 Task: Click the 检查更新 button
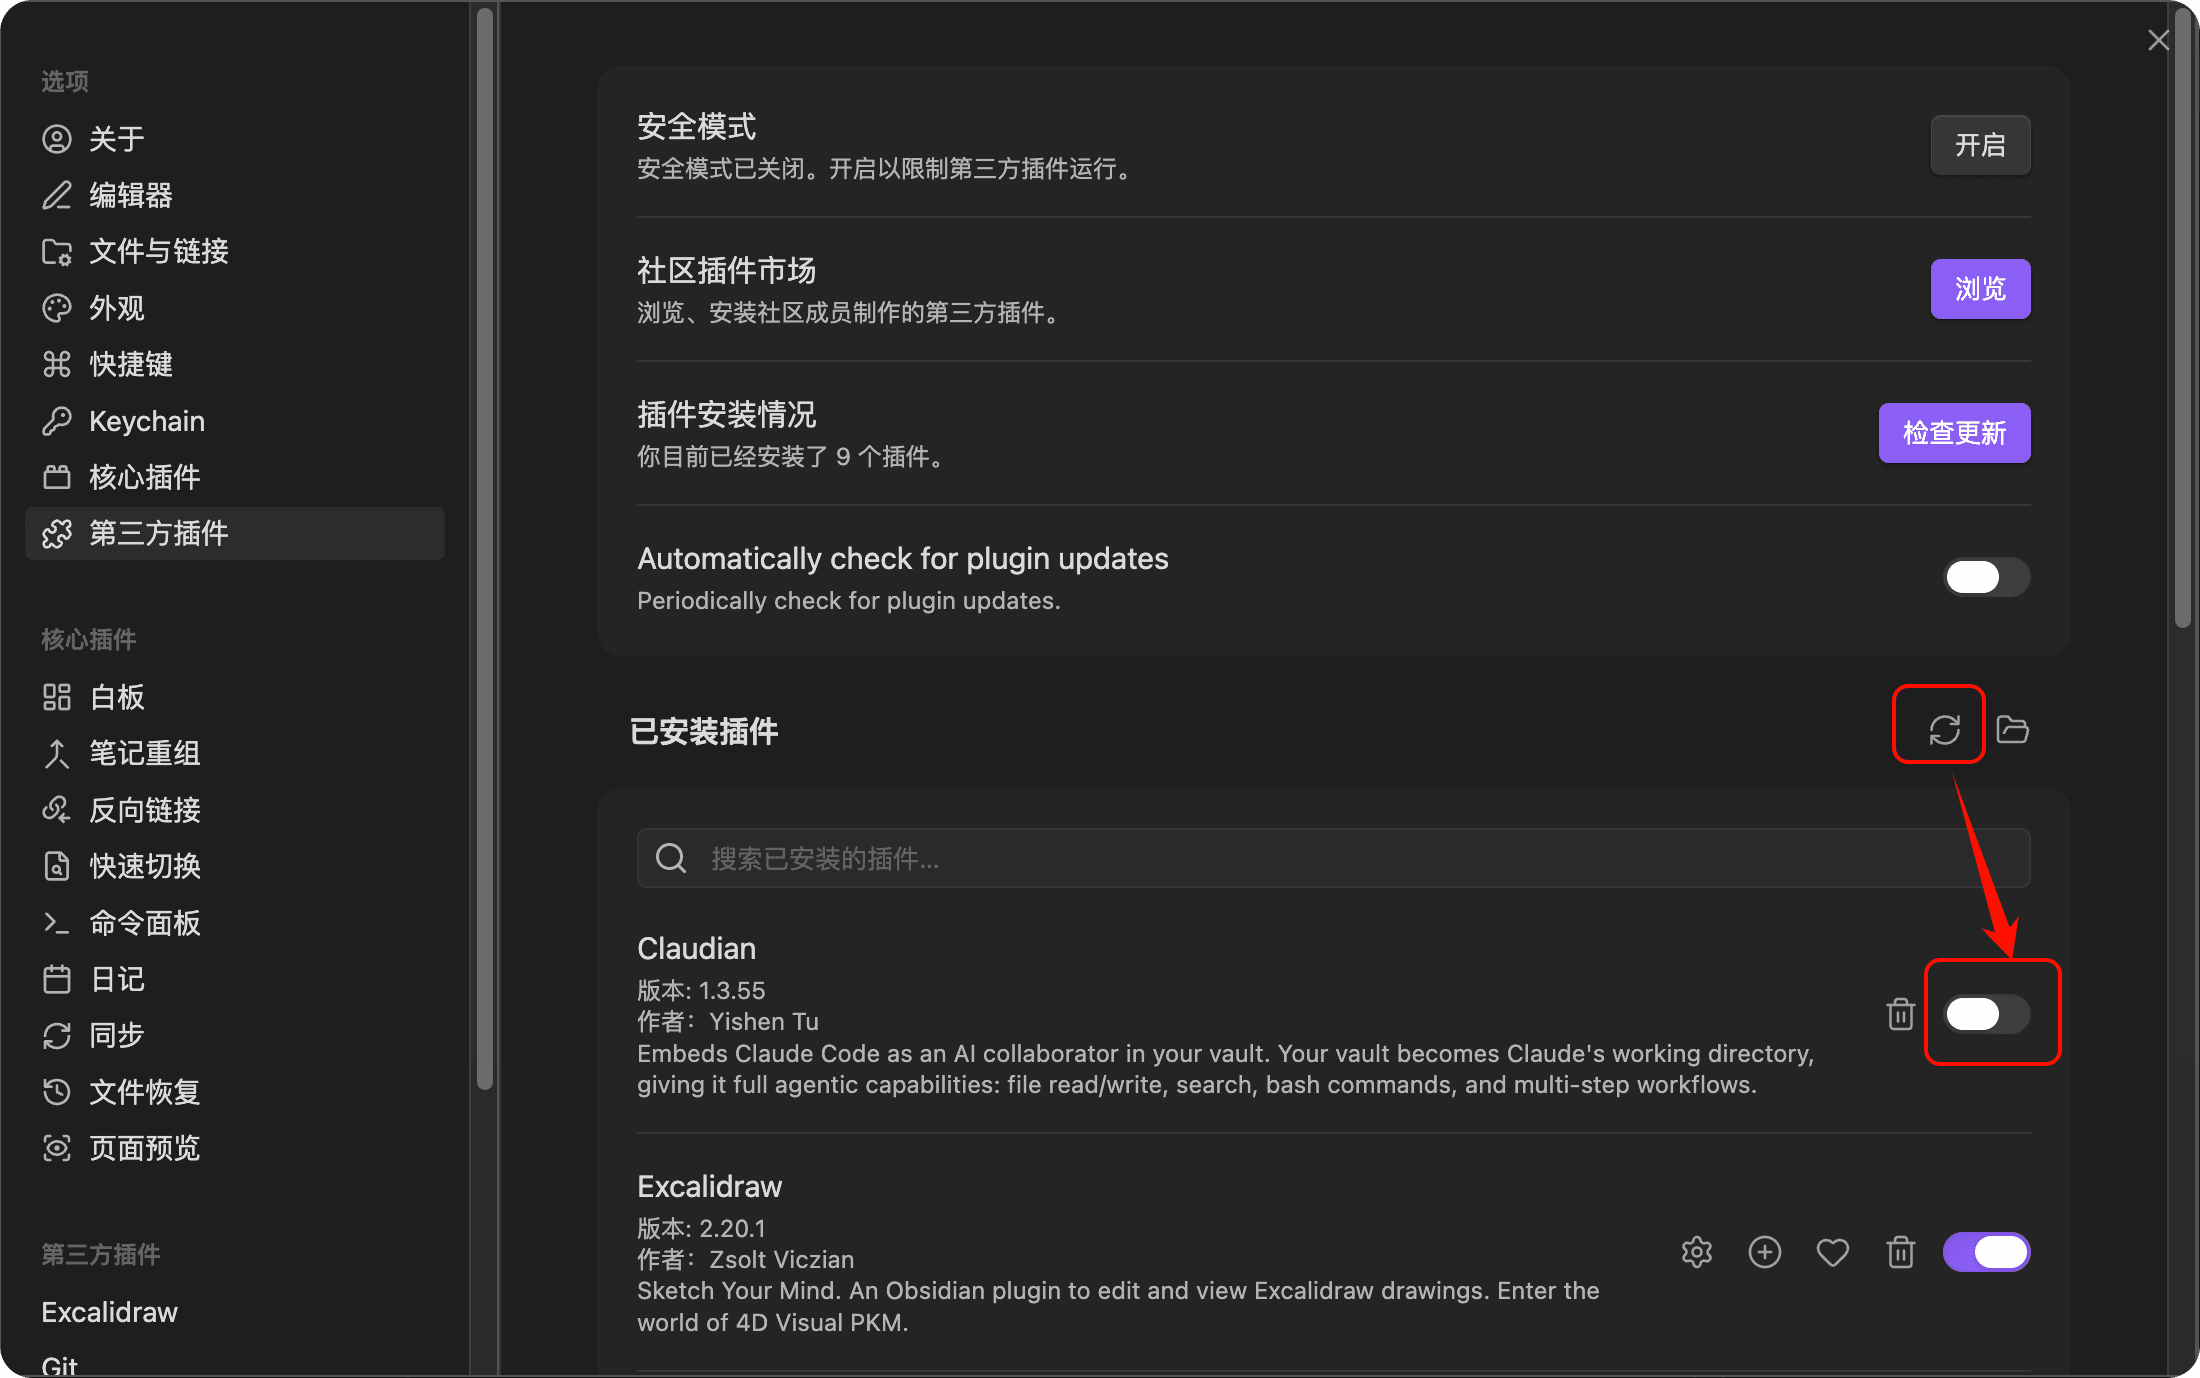point(1953,433)
